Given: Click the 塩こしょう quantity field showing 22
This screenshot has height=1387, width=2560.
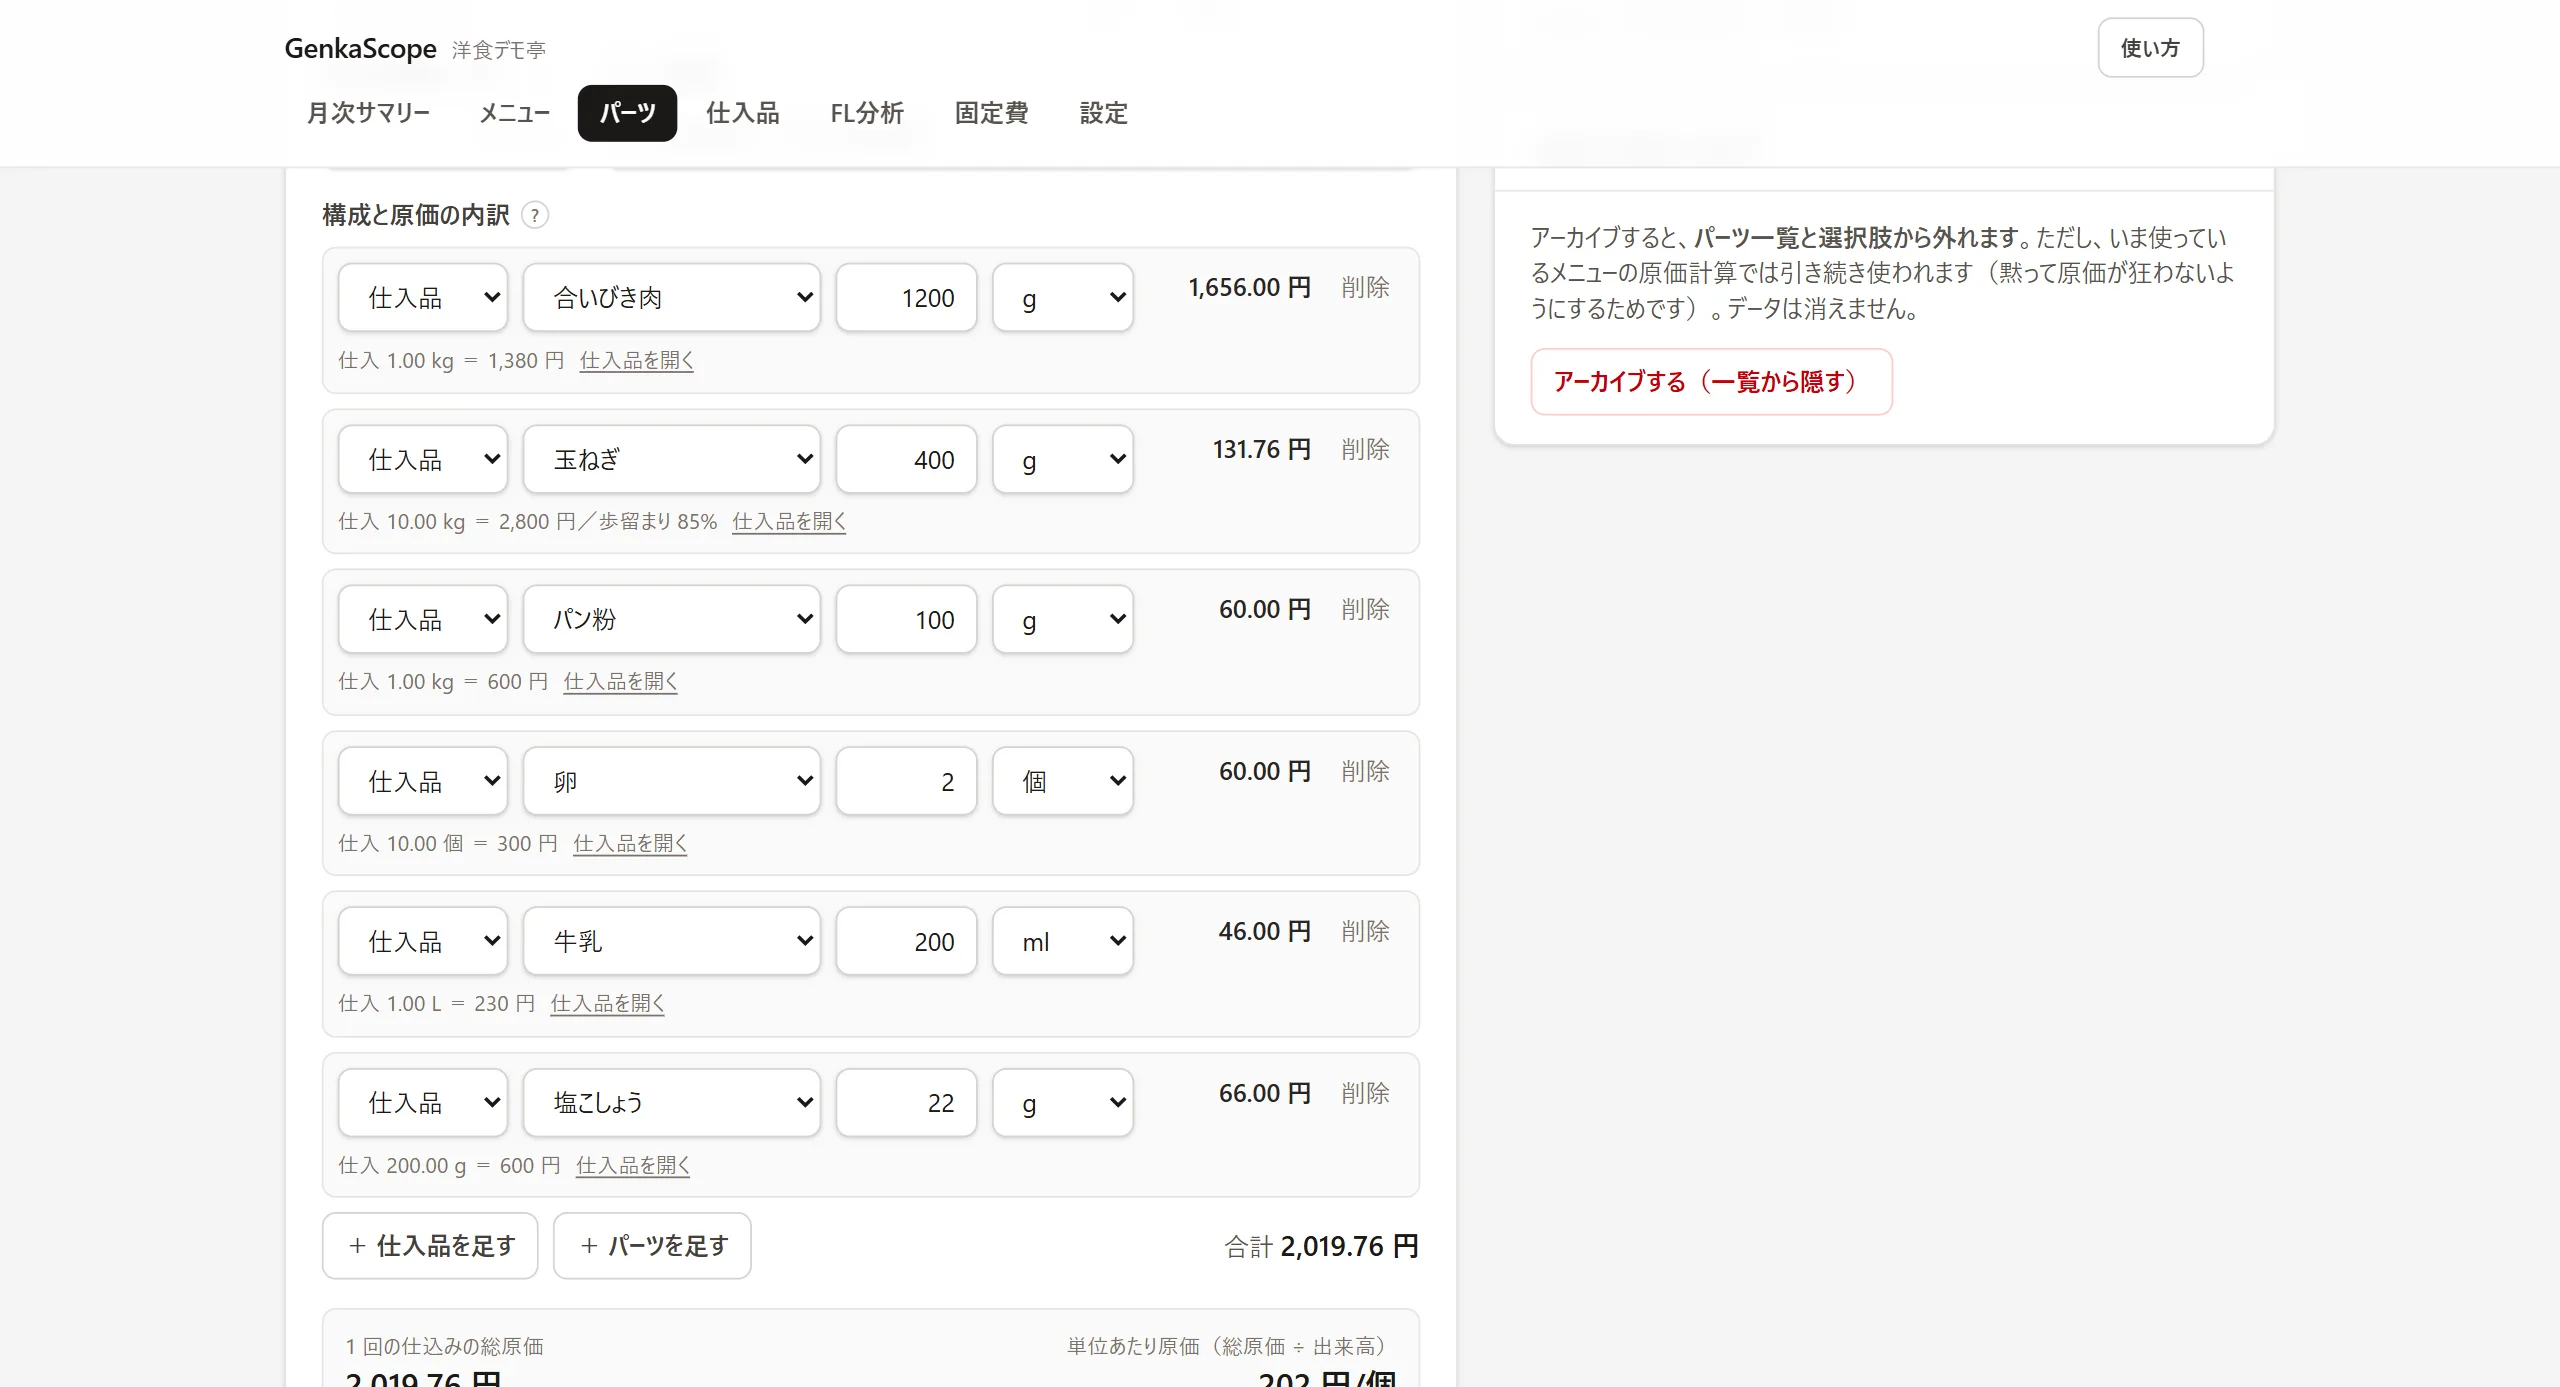Looking at the screenshot, I should point(906,1102).
